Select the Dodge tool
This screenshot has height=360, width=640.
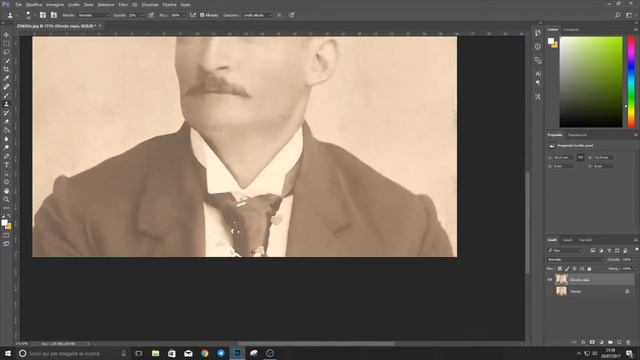tap(6, 147)
